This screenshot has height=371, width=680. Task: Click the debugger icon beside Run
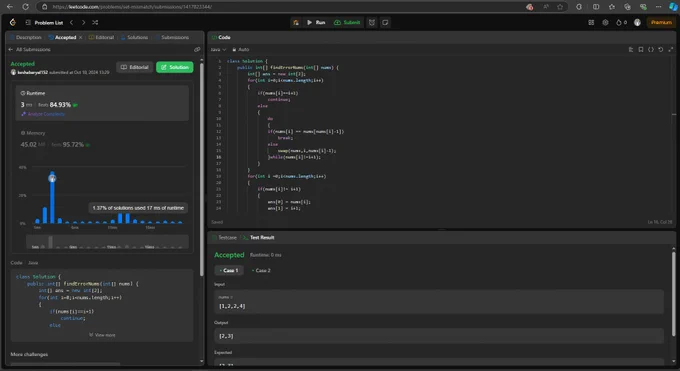(296, 23)
